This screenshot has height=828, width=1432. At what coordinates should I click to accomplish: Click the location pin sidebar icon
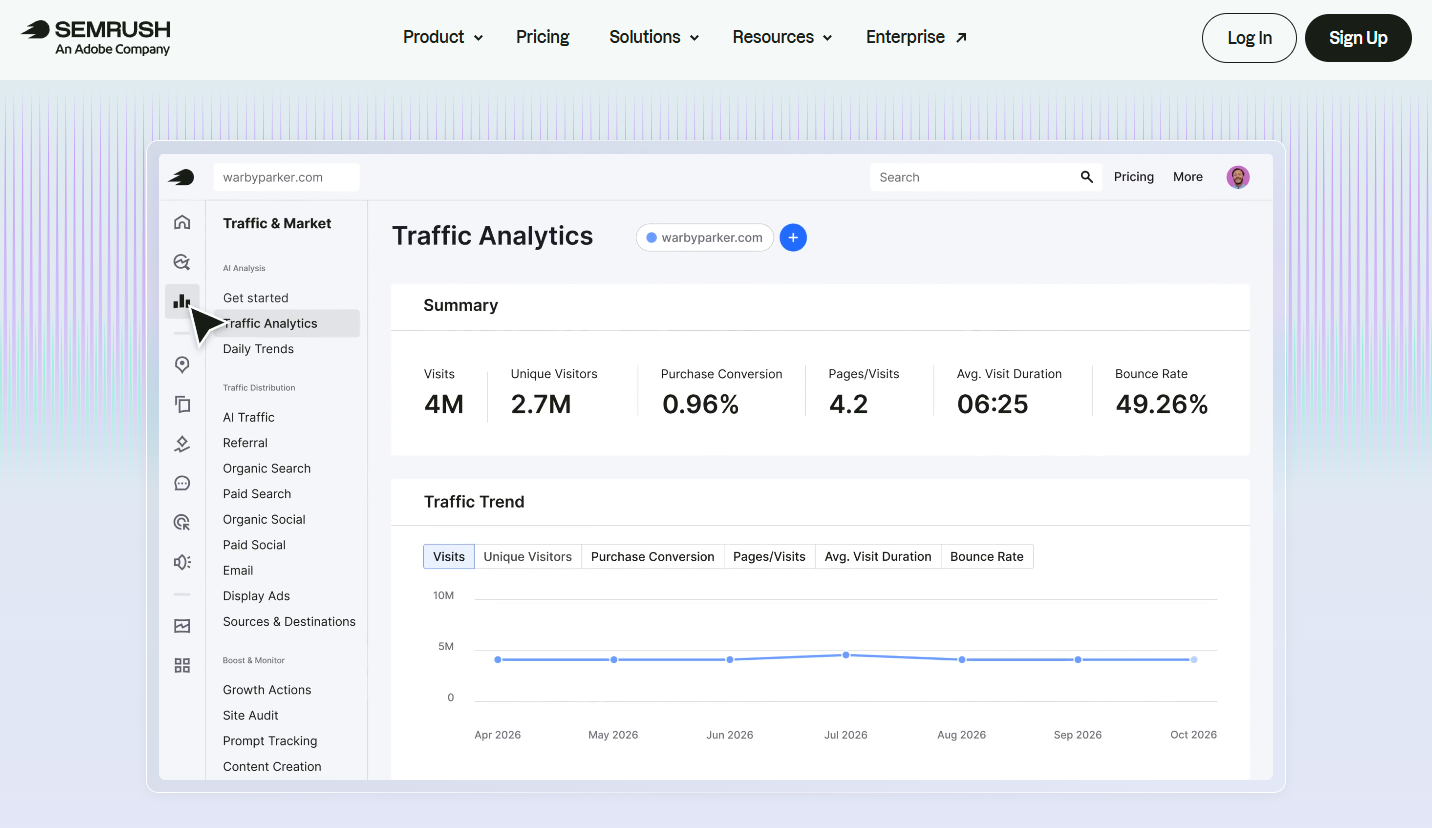point(182,365)
